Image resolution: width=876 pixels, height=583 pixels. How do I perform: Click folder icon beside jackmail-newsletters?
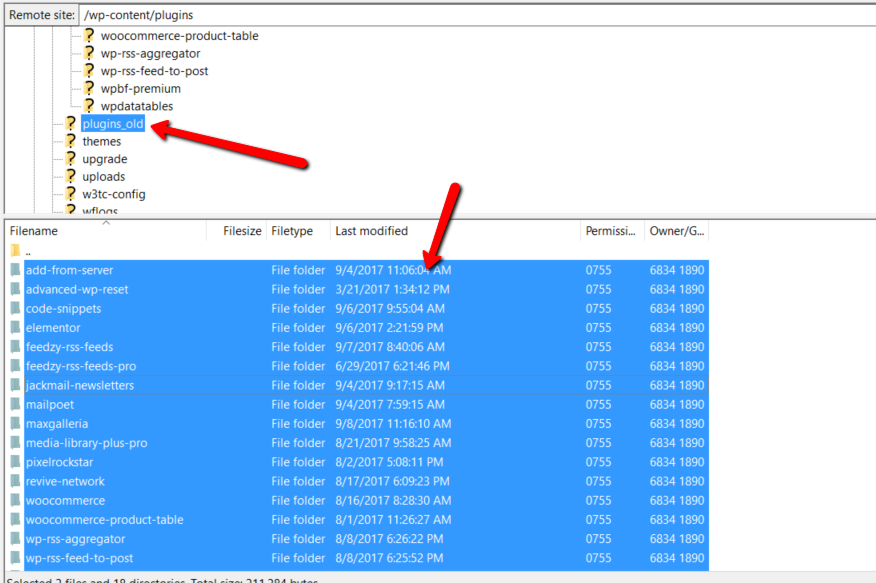[x=15, y=385]
